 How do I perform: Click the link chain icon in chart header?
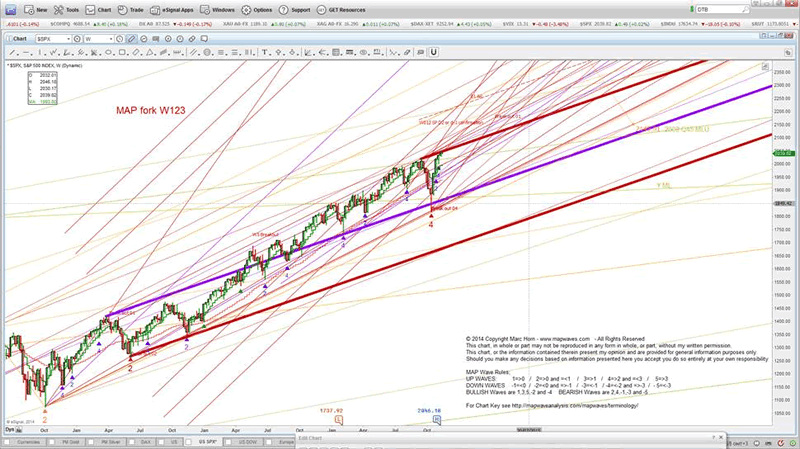pos(192,39)
